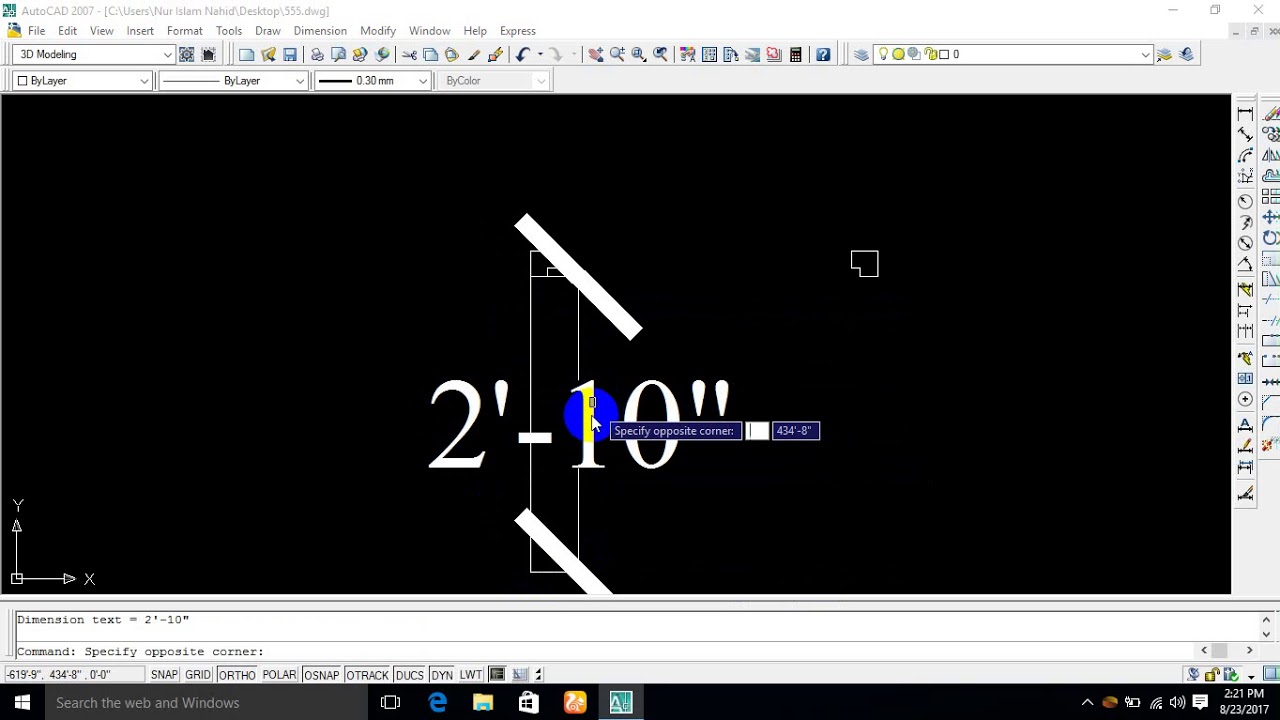Select the Aligned dimension tool

[x=1245, y=134]
